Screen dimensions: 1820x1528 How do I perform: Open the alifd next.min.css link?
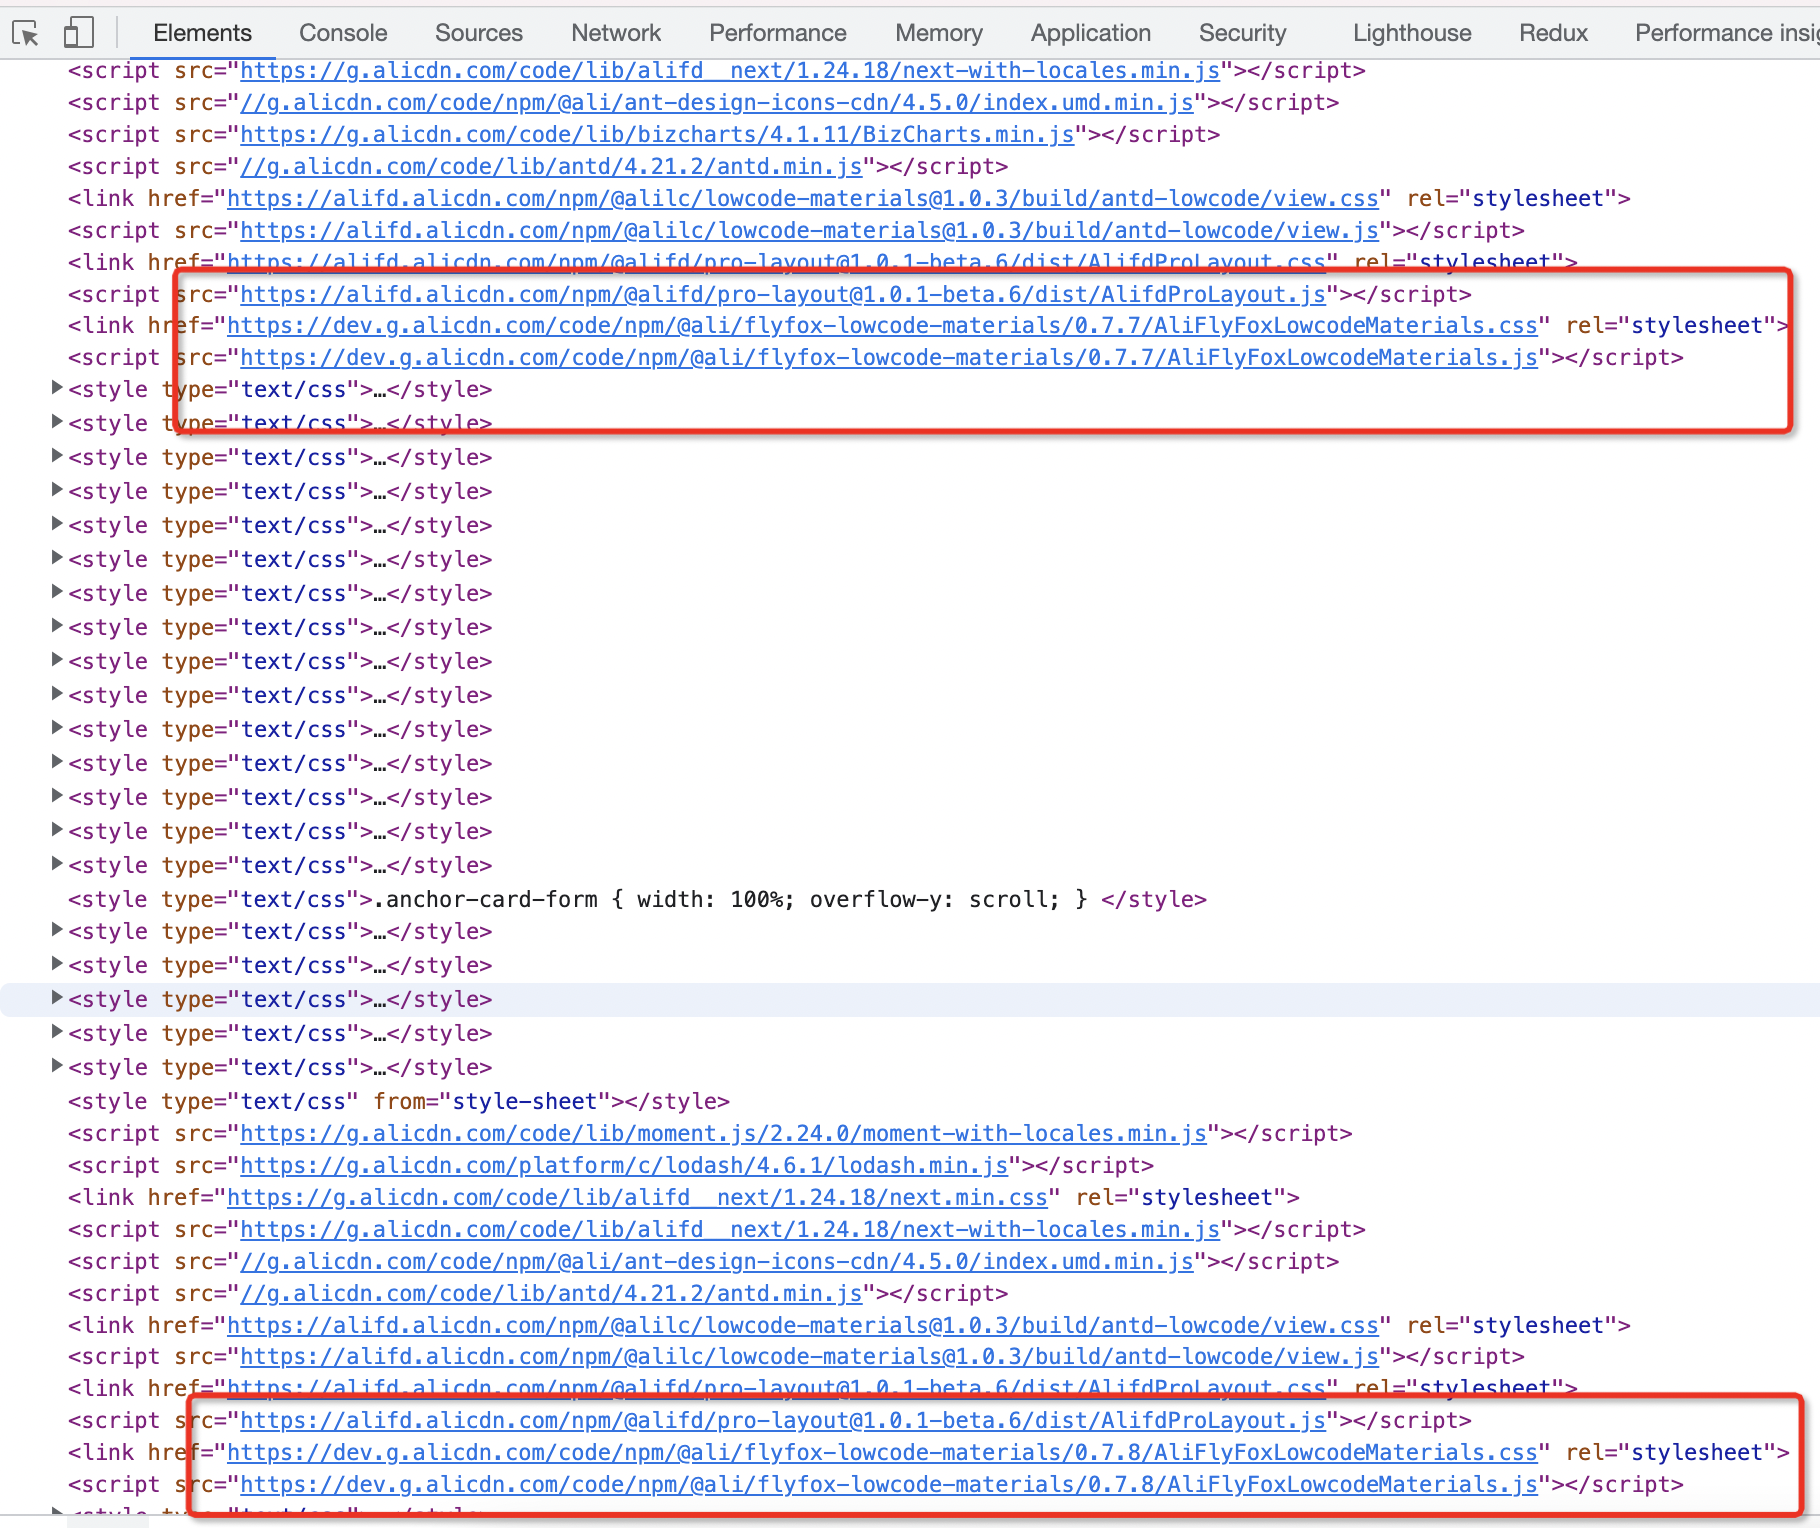point(637,1198)
